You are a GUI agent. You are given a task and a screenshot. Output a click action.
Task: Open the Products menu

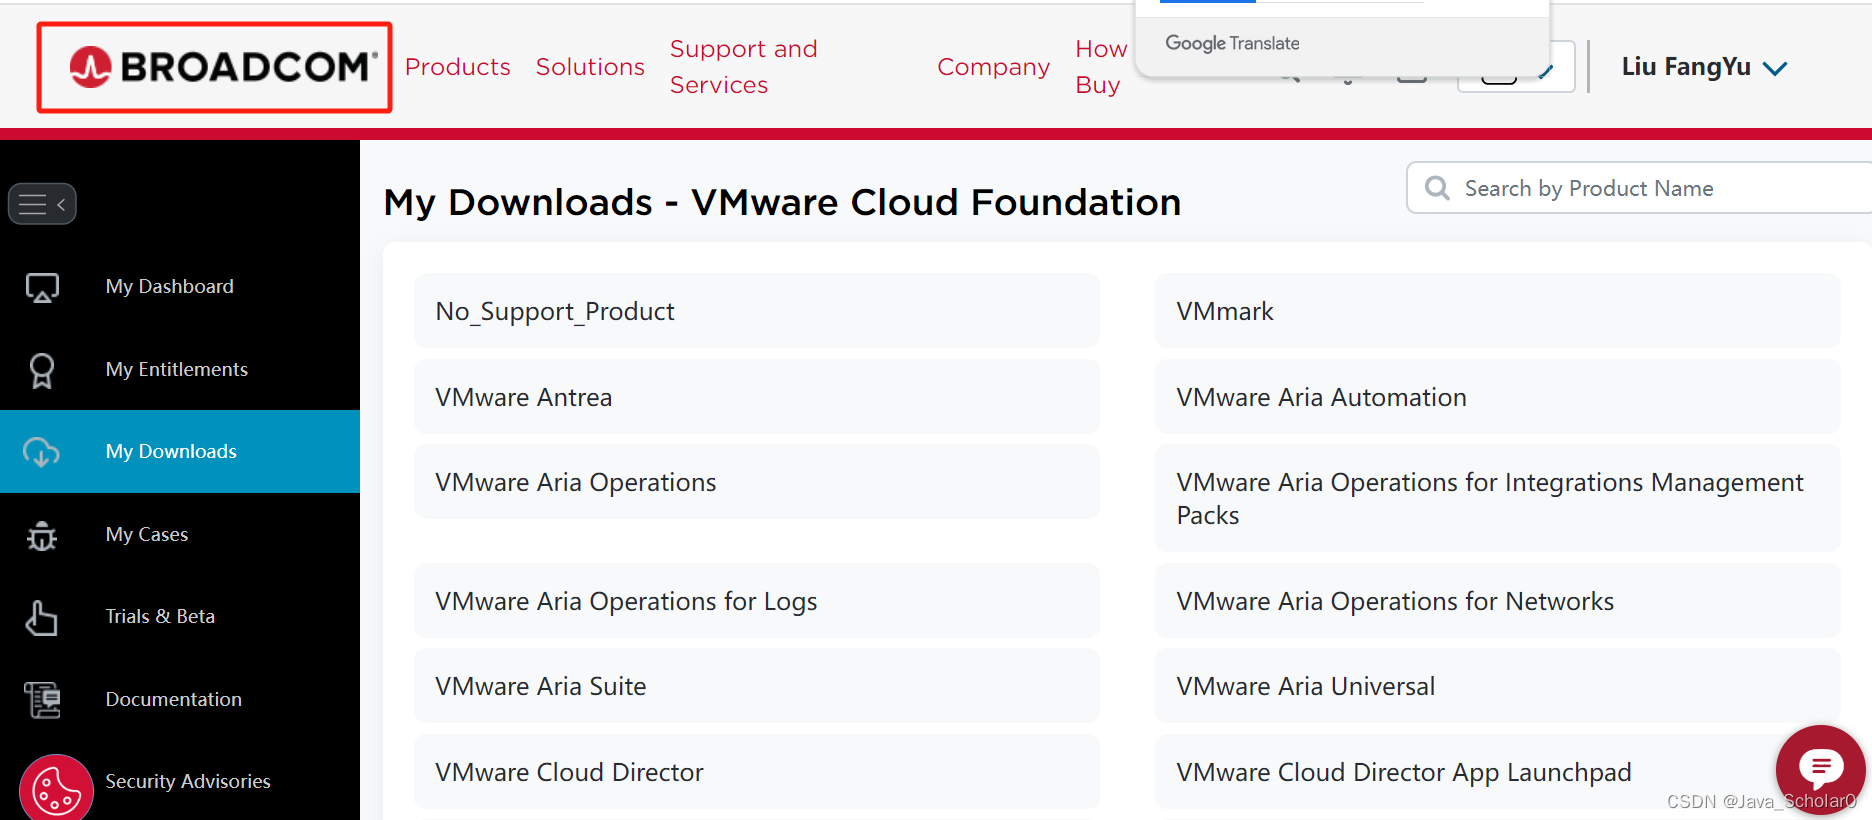tap(457, 67)
